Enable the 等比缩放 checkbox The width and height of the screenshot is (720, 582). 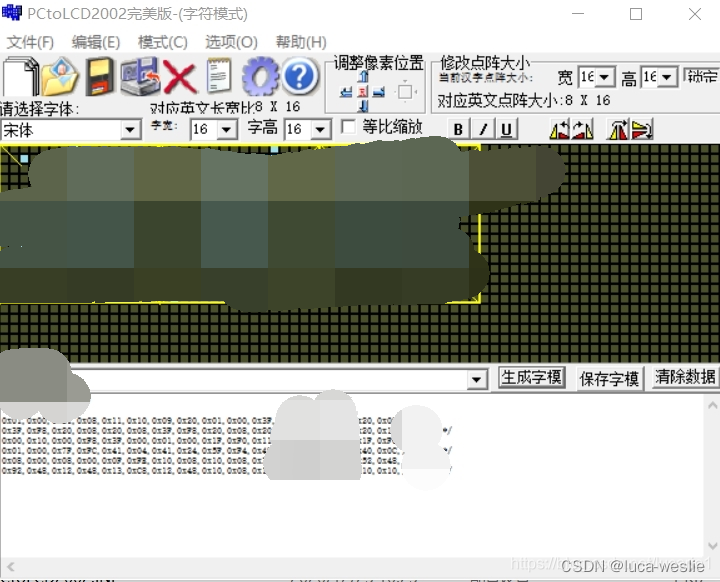coord(349,127)
